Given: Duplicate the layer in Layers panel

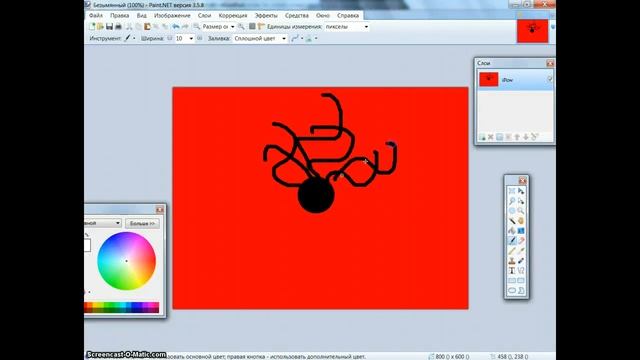Looking at the screenshot, I should (x=500, y=137).
